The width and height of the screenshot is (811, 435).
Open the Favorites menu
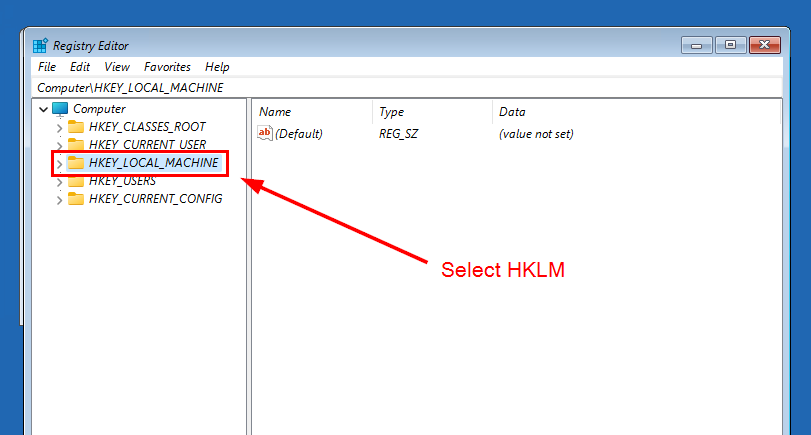(x=167, y=67)
